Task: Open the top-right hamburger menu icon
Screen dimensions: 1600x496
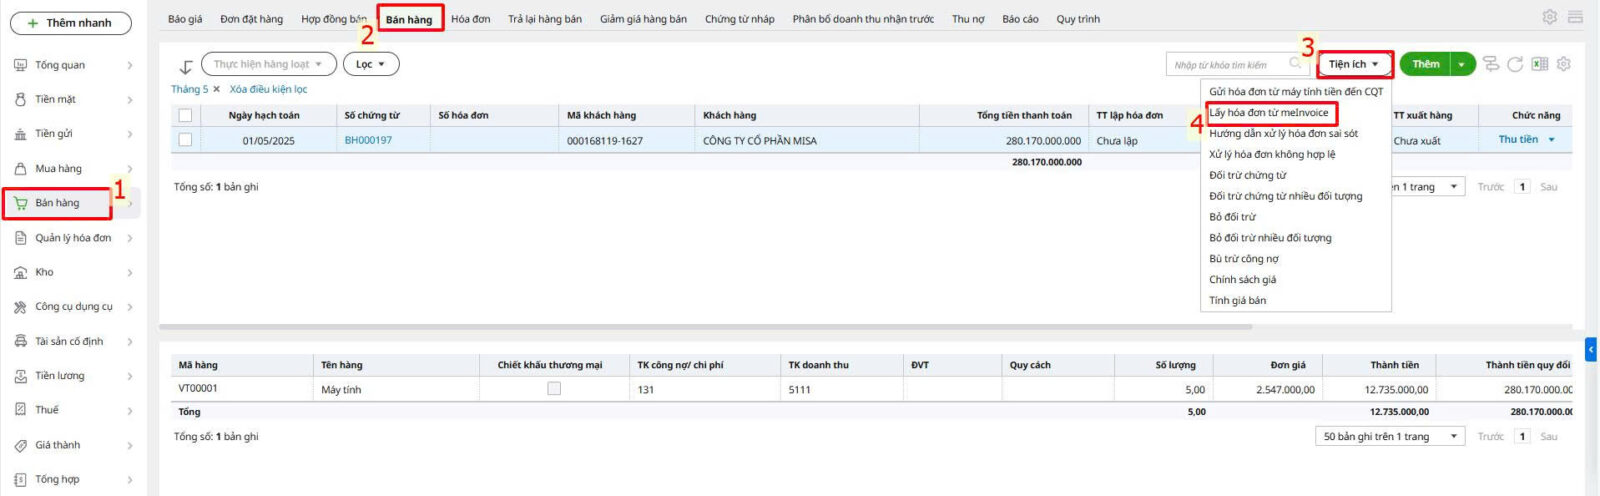Action: tap(1576, 17)
